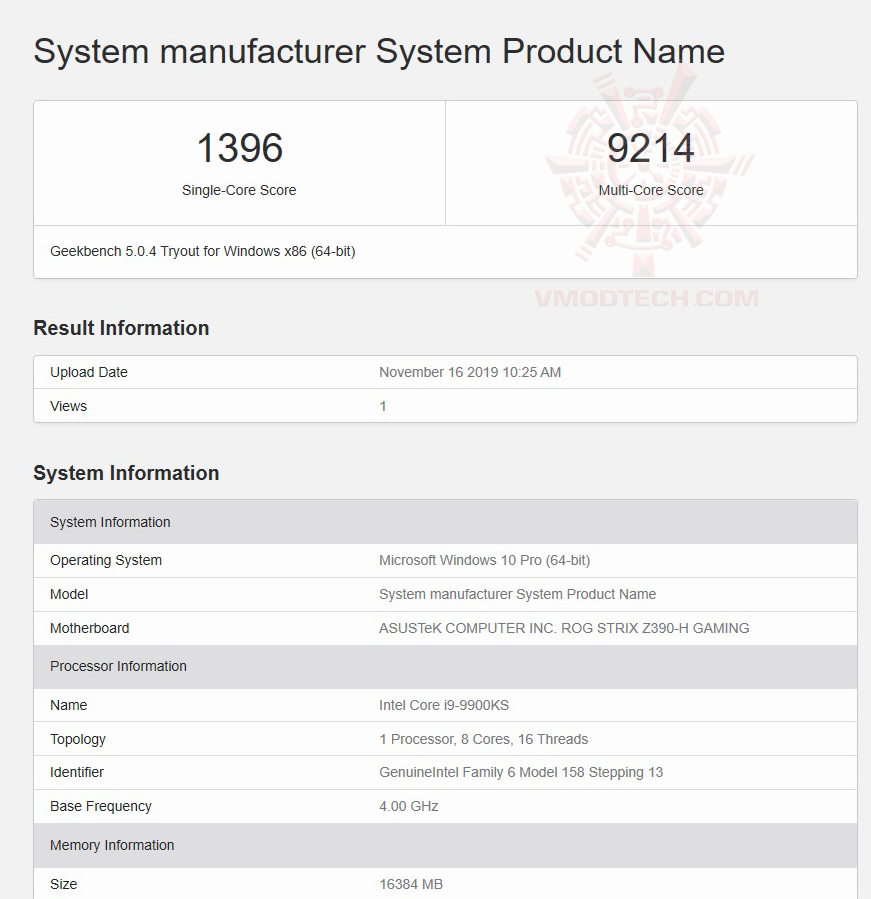The width and height of the screenshot is (871, 899).
Task: Click the memory 'Size' row label
Action: point(64,884)
